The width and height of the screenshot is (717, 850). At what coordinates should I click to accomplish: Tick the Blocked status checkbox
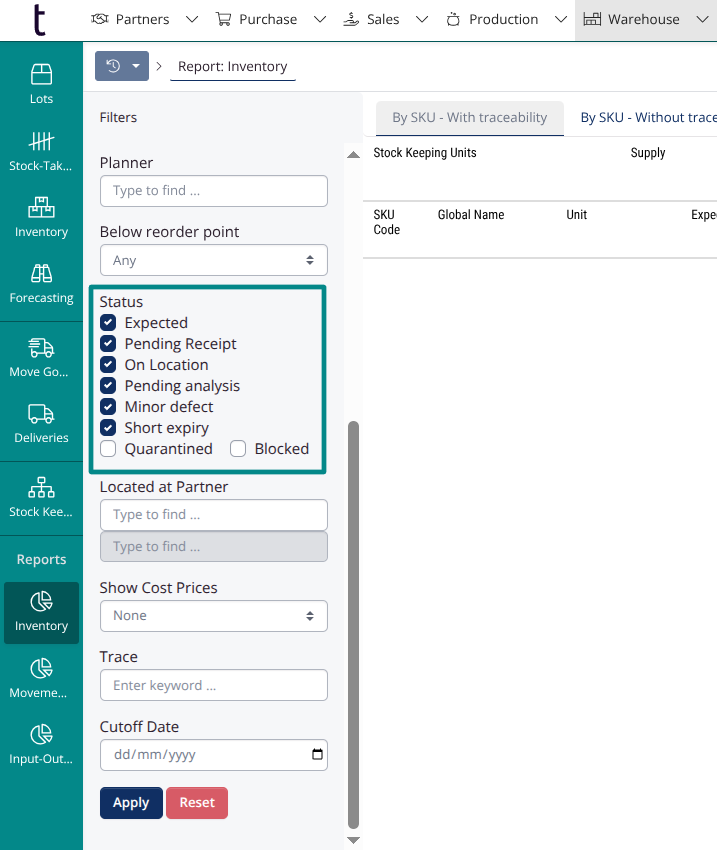tap(238, 449)
